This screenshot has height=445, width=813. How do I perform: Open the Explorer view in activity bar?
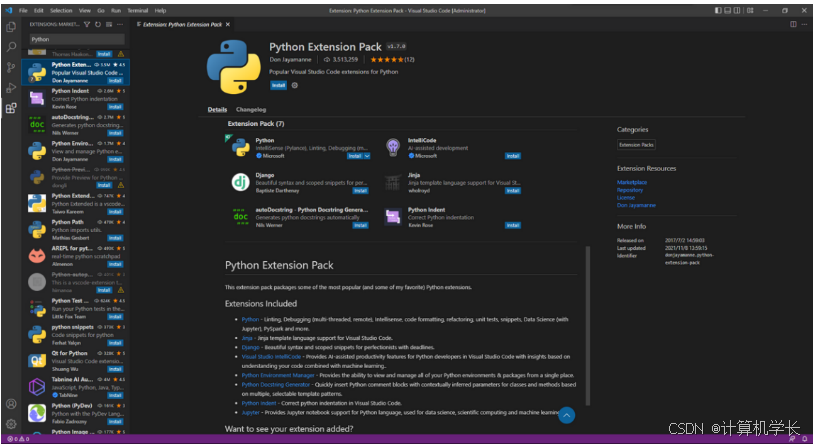click(x=11, y=27)
